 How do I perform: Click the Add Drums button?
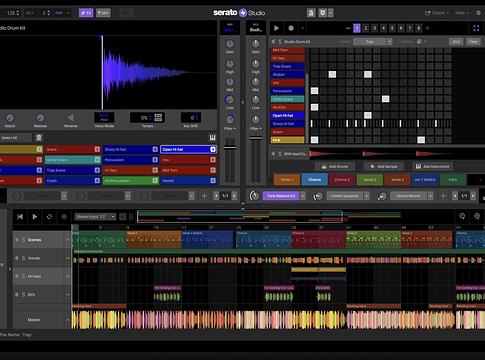pos(334,166)
